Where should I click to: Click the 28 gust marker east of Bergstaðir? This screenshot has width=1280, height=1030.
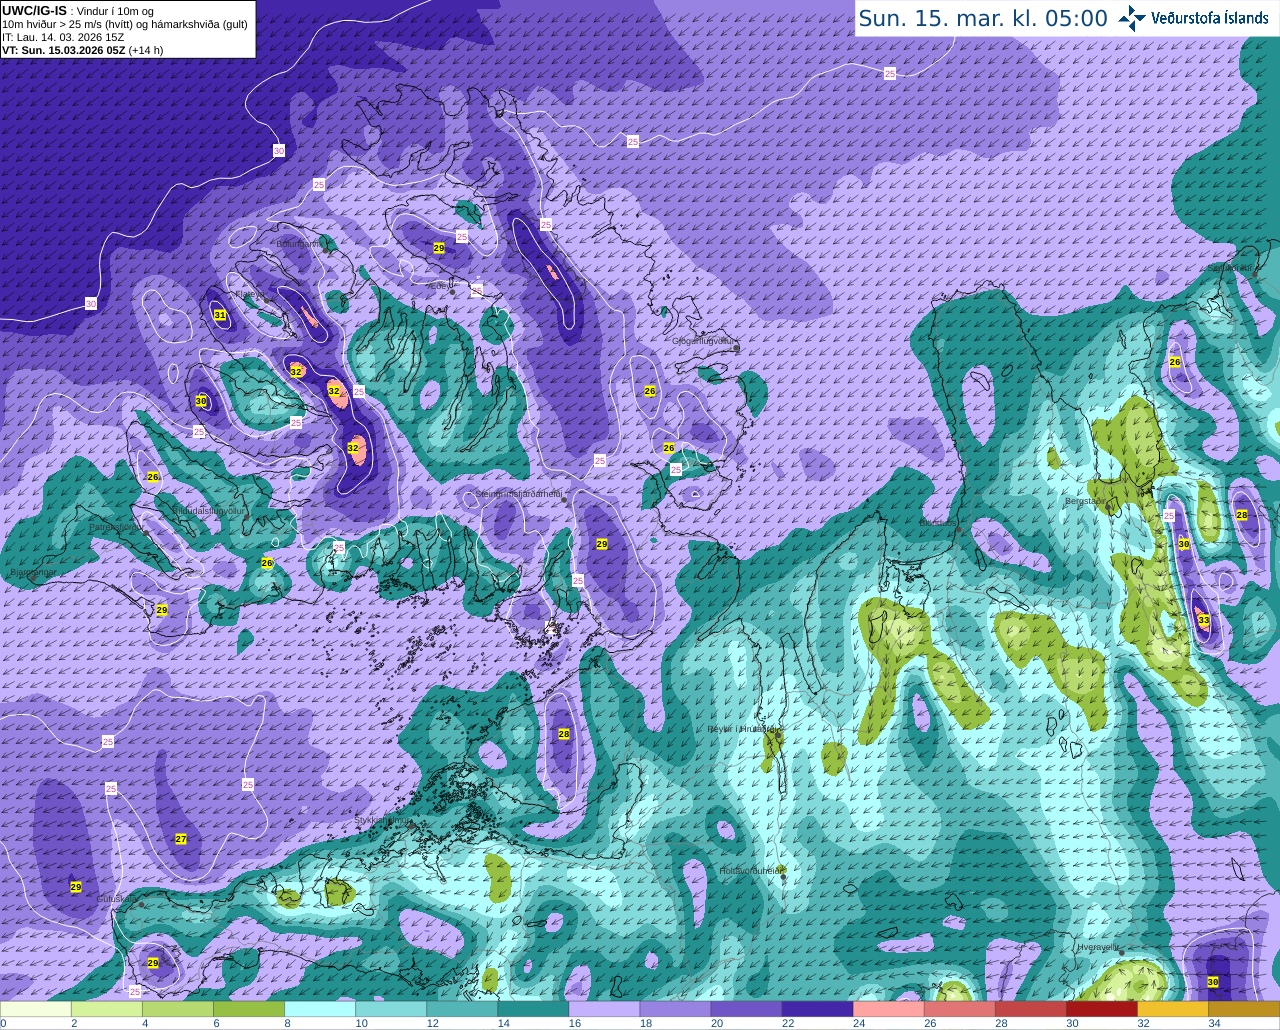coord(1242,515)
